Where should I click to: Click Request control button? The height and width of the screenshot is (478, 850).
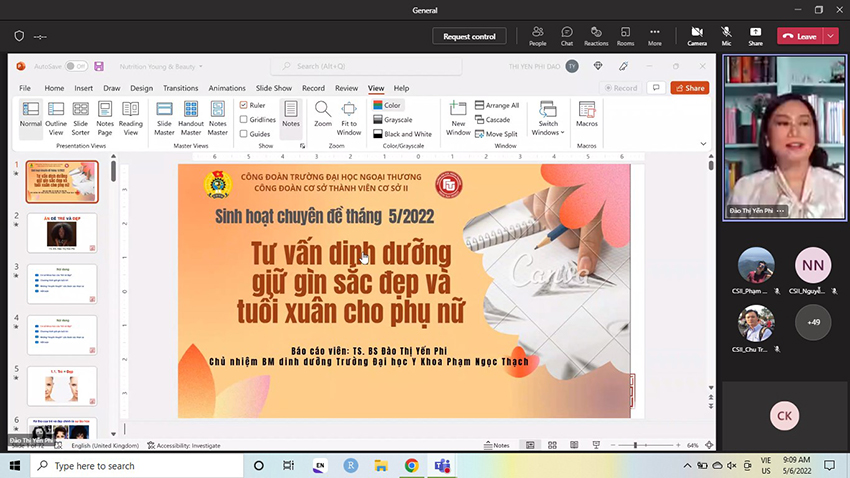pos(469,36)
